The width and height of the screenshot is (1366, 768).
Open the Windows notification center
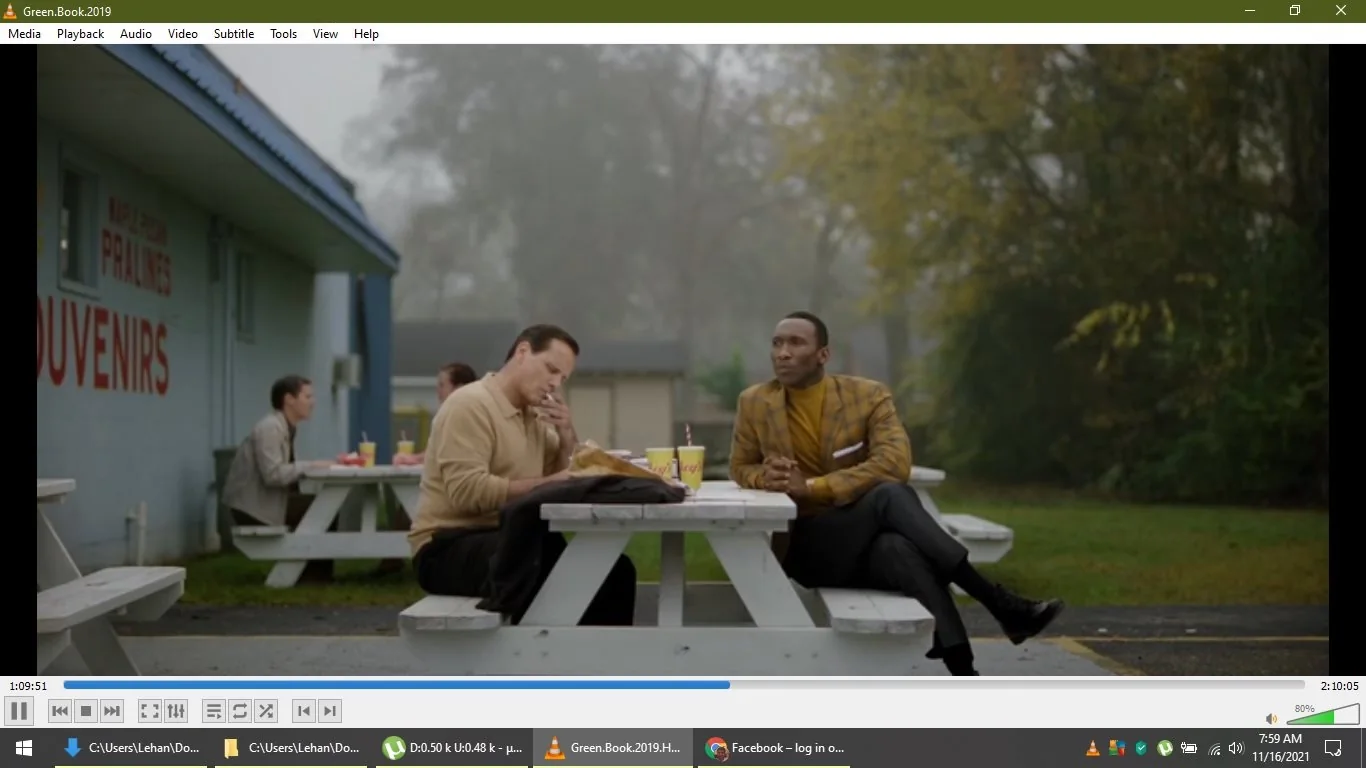1333,748
